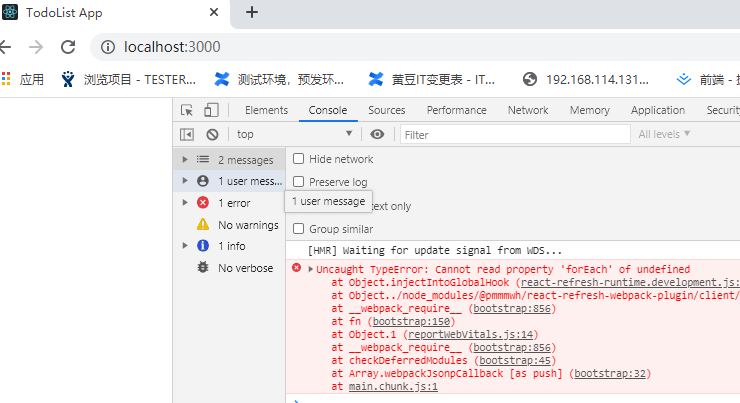Screen dimensions: 740x403
Task: Open bootstrap:32 source link
Action: 610,373
